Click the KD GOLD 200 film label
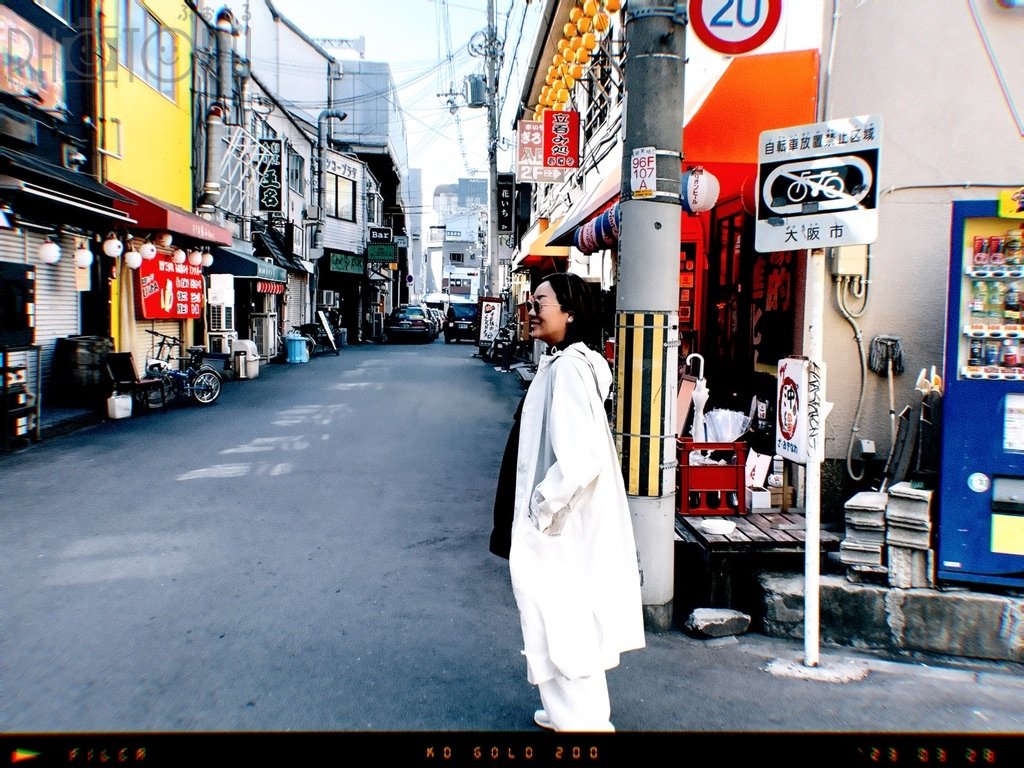1024x768 pixels. [x=512, y=753]
